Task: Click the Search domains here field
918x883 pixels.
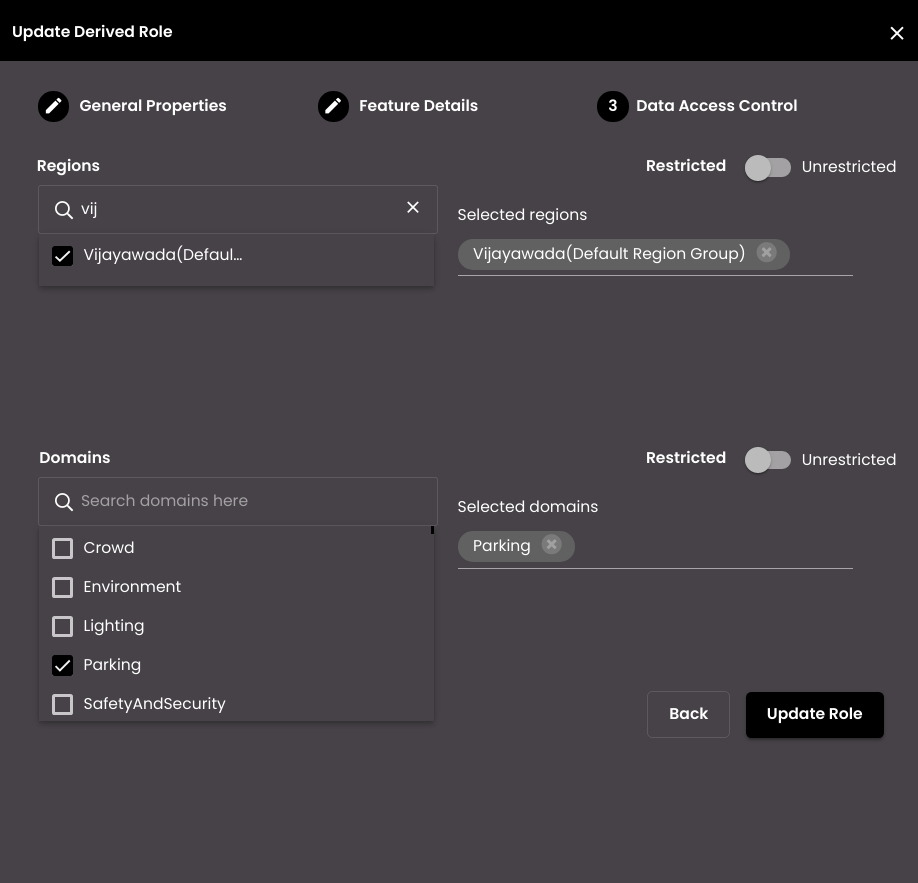Action: pyautogui.click(x=238, y=501)
